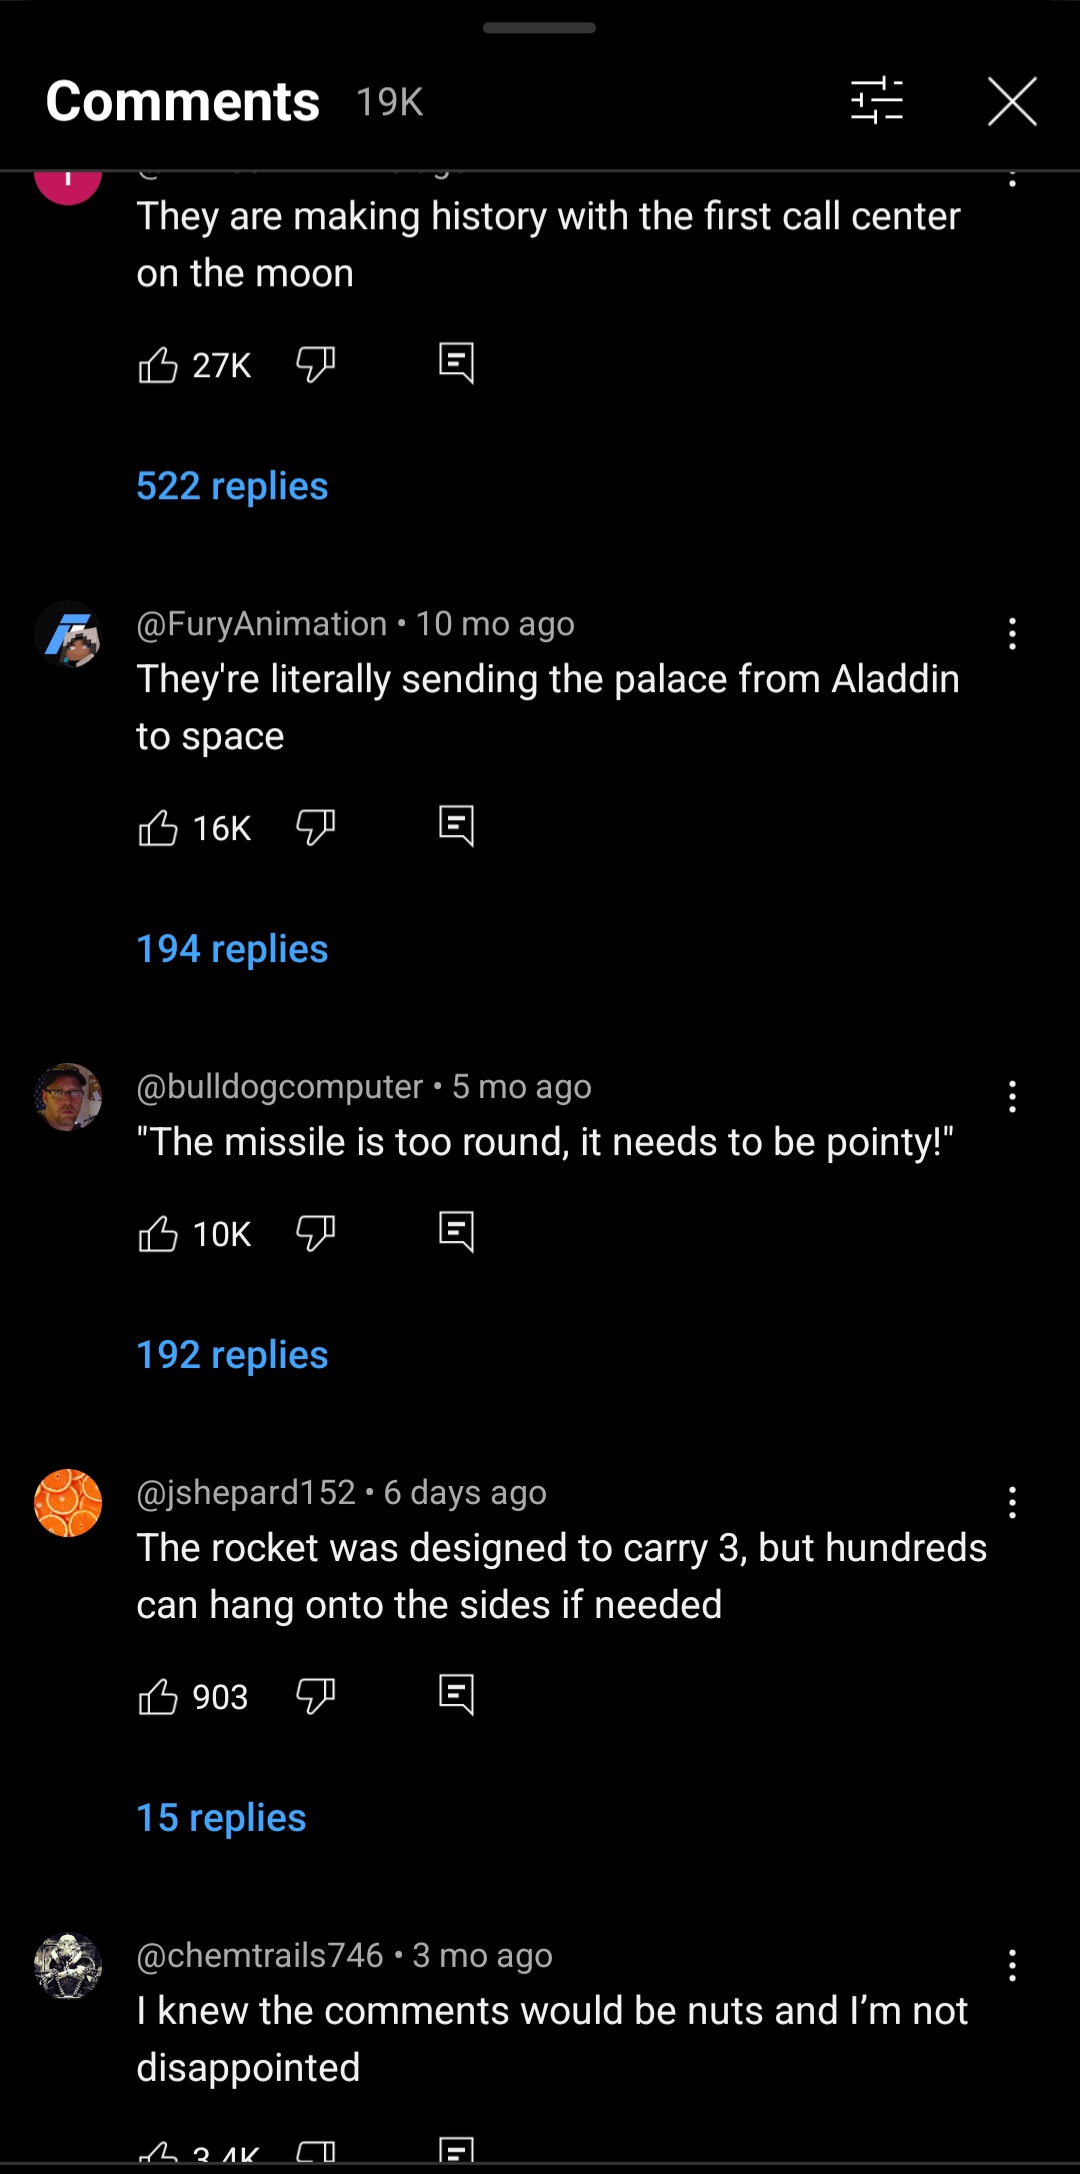This screenshot has height=2174, width=1080.
Task: Dislike @jshepard152's comment
Action: point(315,1695)
